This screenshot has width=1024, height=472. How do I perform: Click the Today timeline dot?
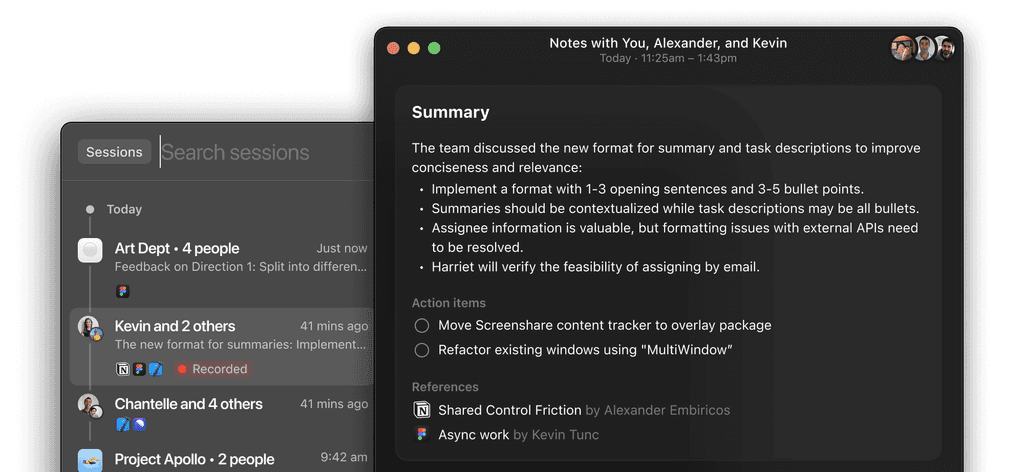[90, 210]
